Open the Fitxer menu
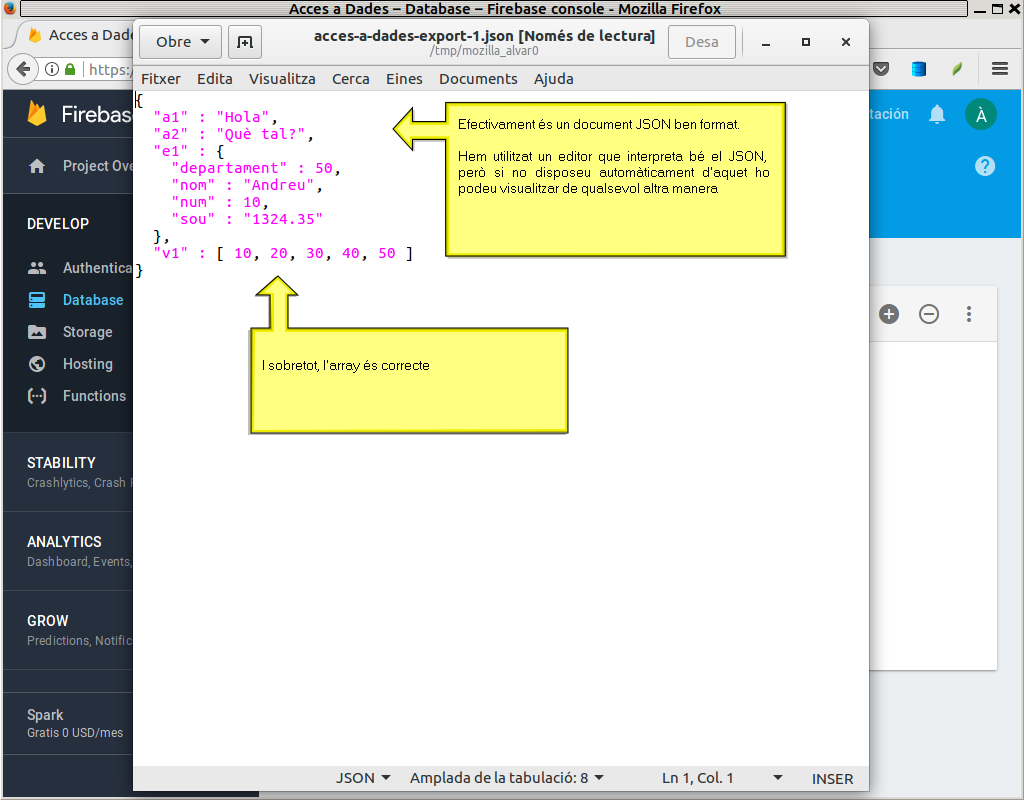The width and height of the screenshot is (1024, 800). tap(161, 79)
